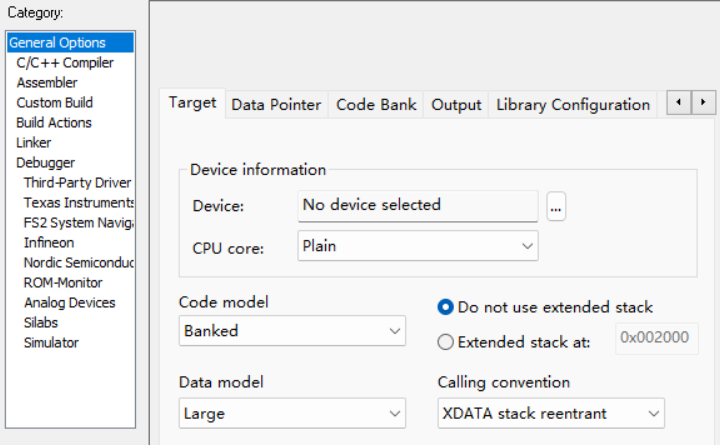Select Texas Instruments debugger driver
The height and width of the screenshot is (445, 720).
click(x=77, y=203)
